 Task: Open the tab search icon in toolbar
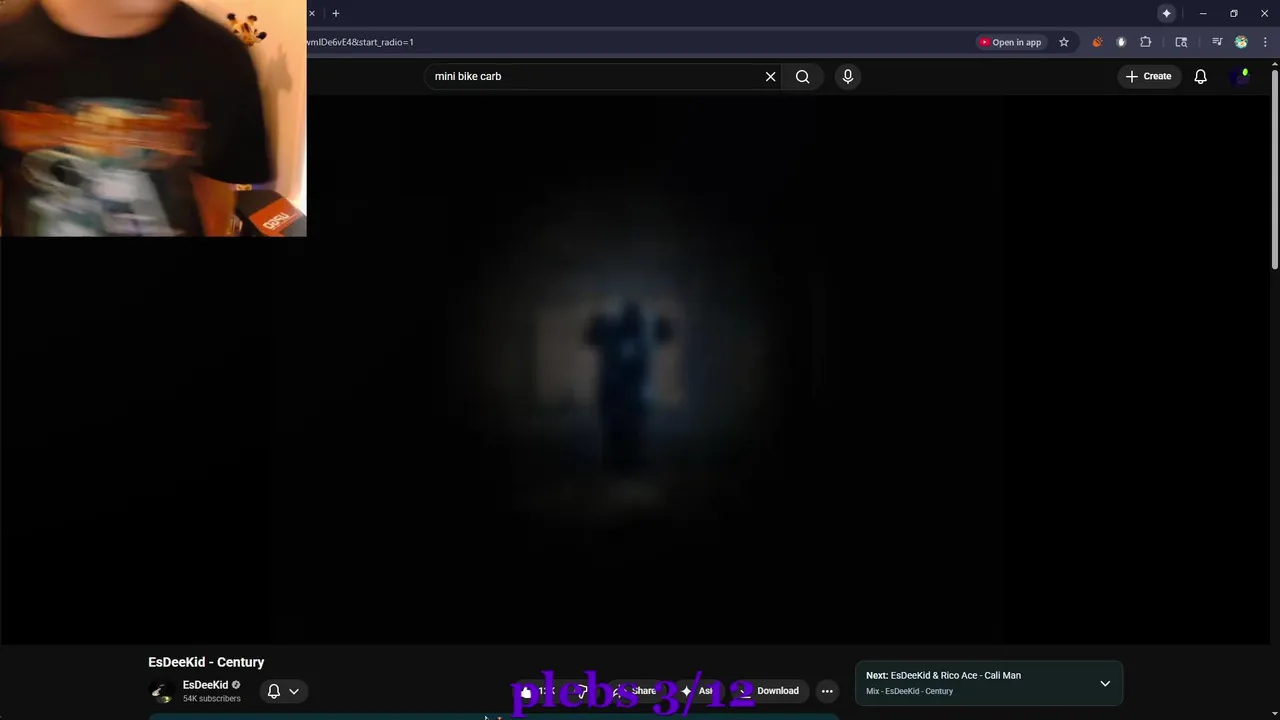pos(1181,42)
